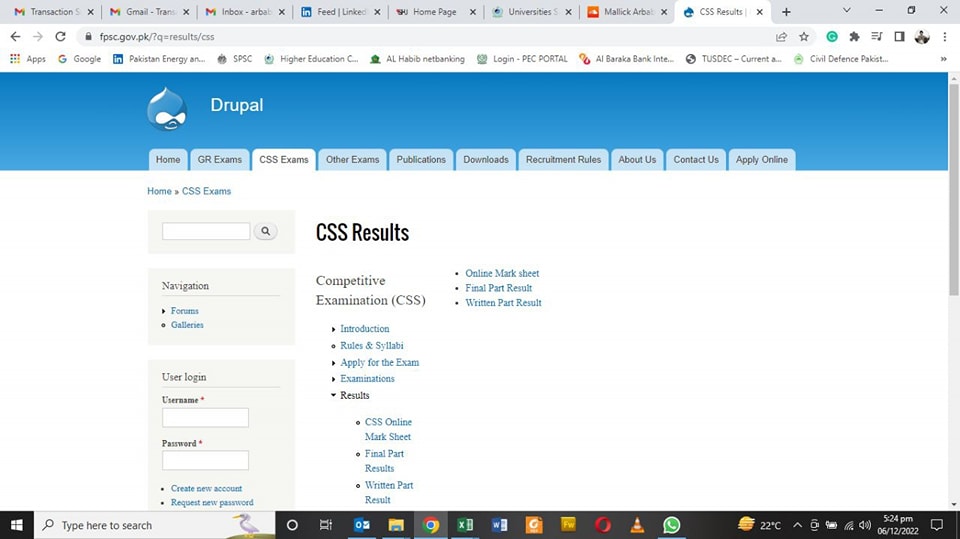
Task: Open the Galleries navigation link
Action: (187, 325)
